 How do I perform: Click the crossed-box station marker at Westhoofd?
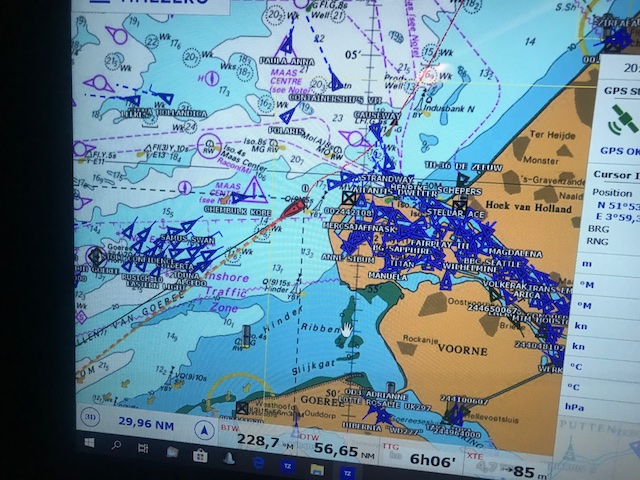point(242,407)
